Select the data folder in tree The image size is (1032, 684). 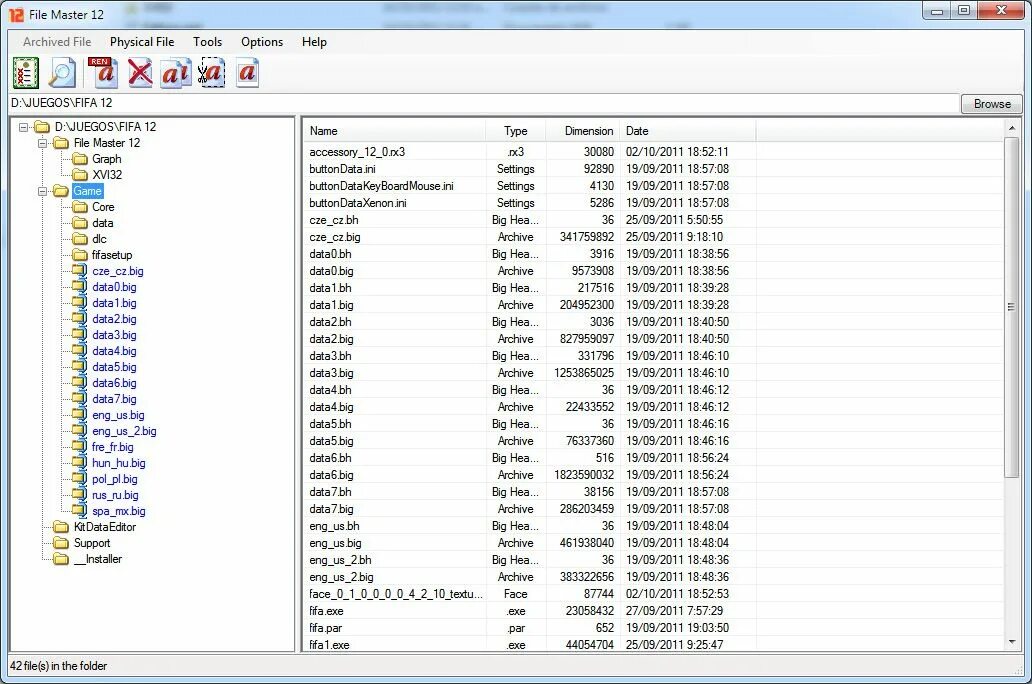coord(103,223)
